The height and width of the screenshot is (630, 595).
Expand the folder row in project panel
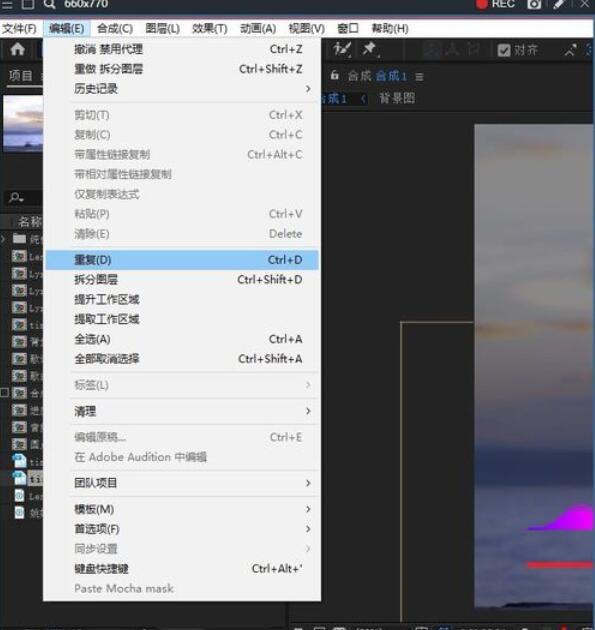pos(3,239)
